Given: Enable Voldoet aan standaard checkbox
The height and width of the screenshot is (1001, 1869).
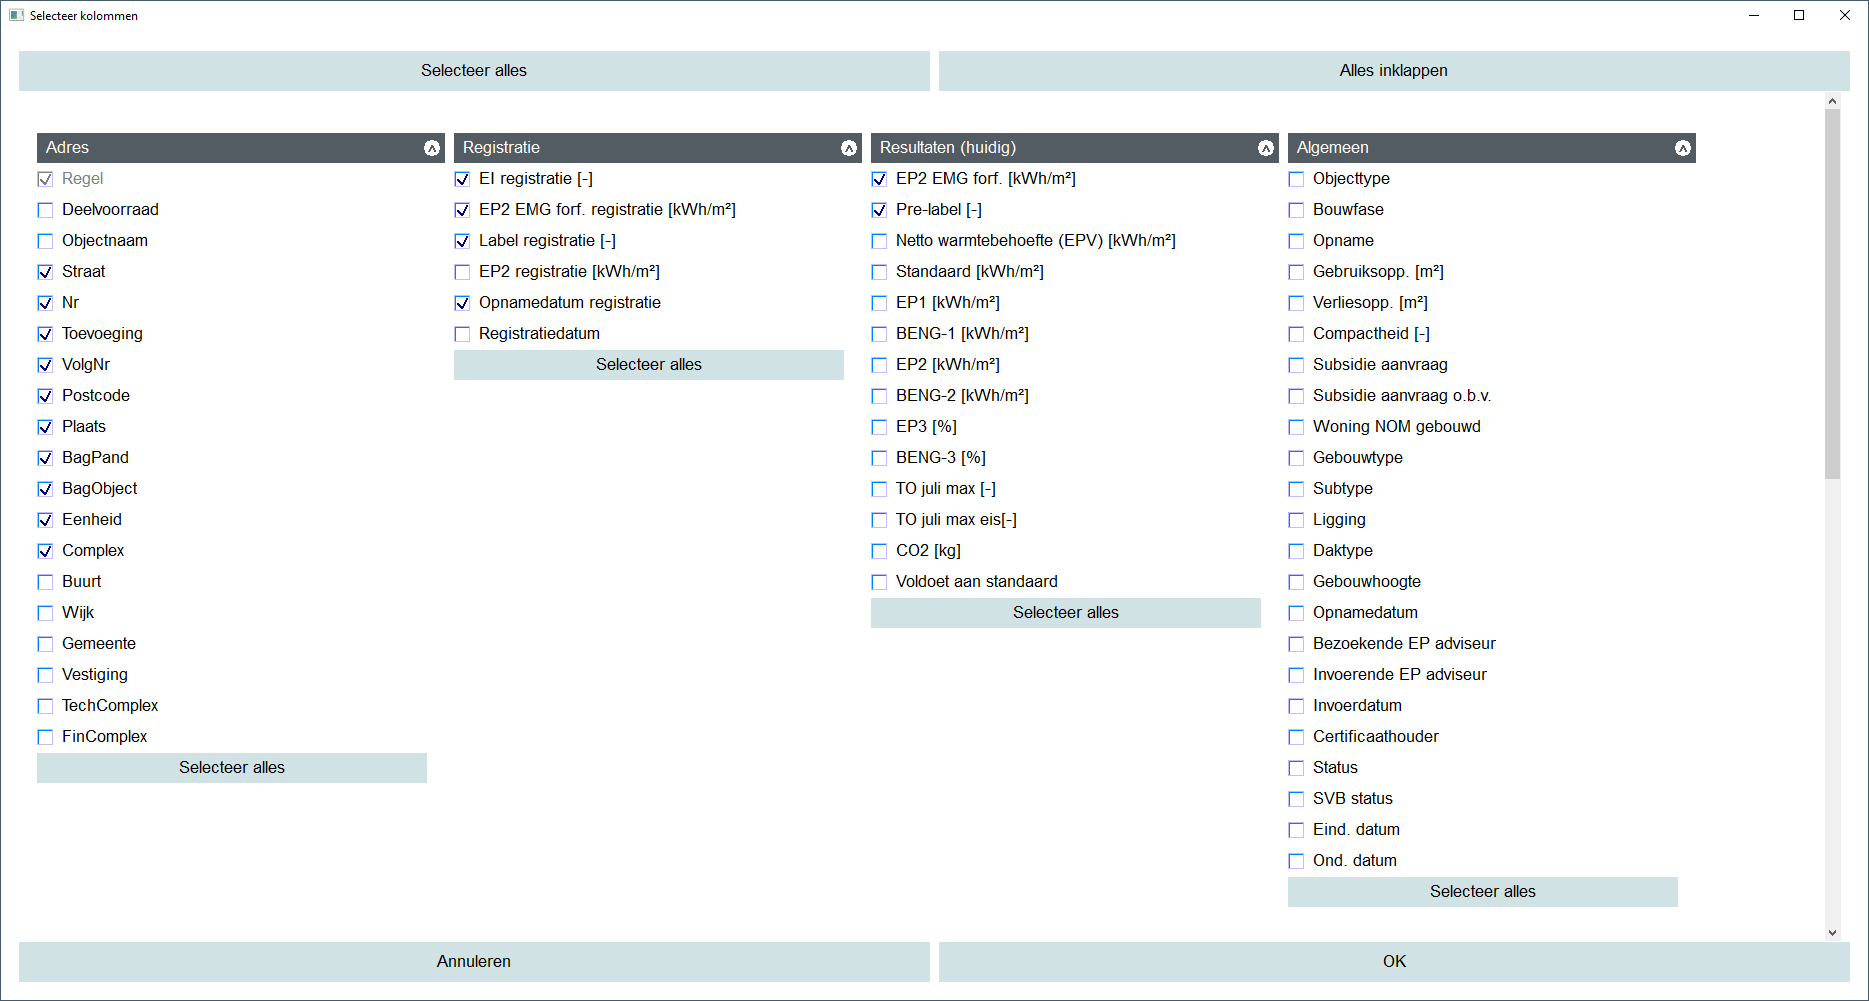Looking at the screenshot, I should point(879,582).
